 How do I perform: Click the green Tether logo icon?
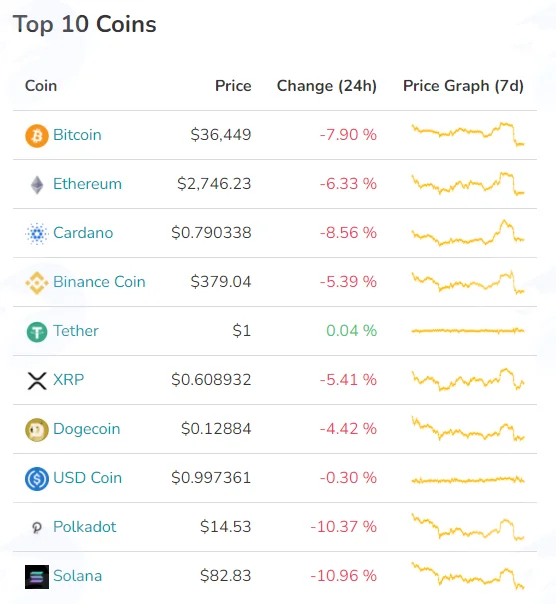tap(37, 332)
